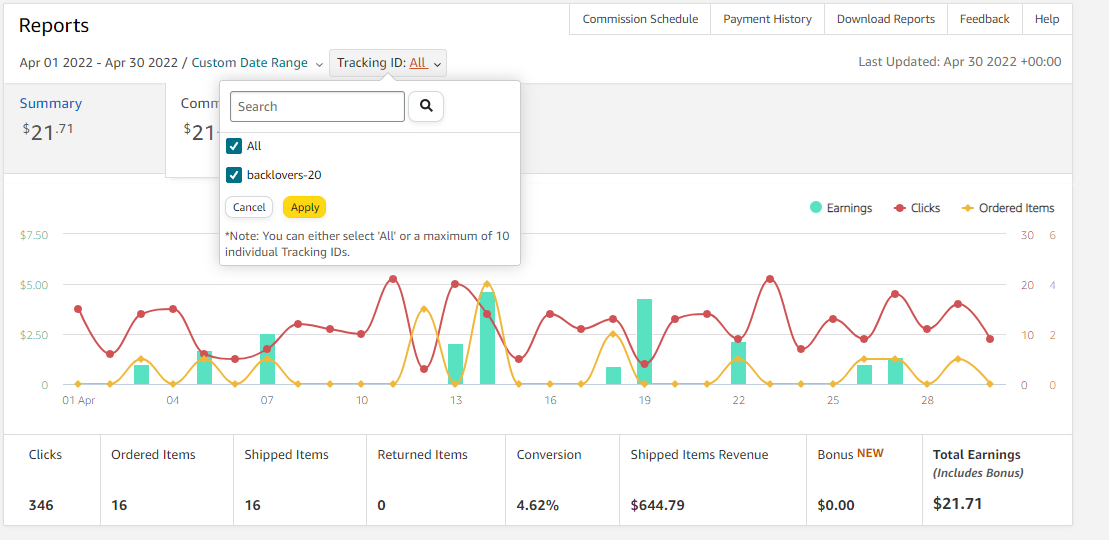The width and height of the screenshot is (1109, 540).
Task: Click the Returned Items label
Action: [422, 454]
